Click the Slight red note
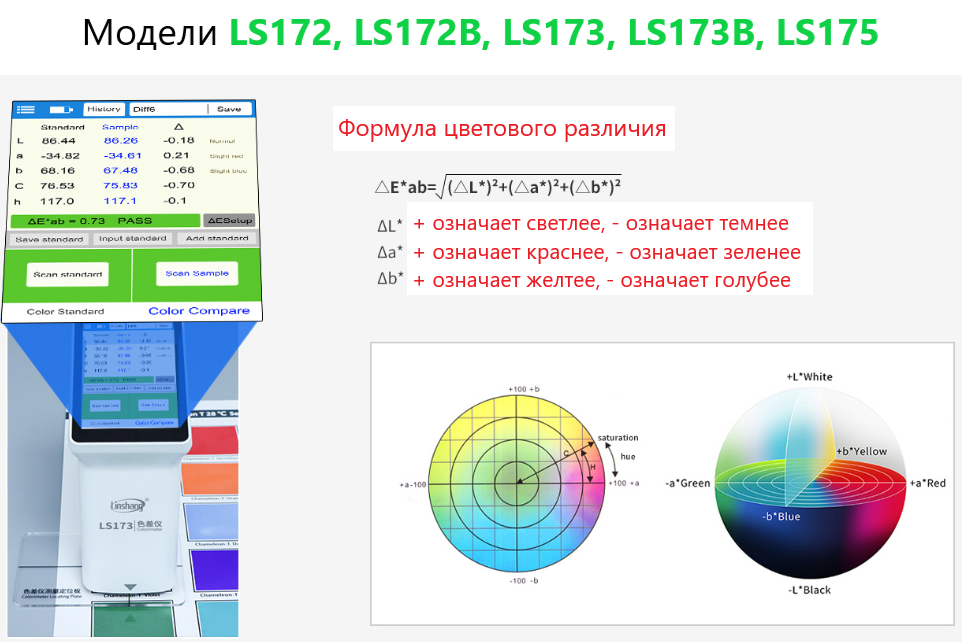This screenshot has height=642, width=963. (226, 156)
